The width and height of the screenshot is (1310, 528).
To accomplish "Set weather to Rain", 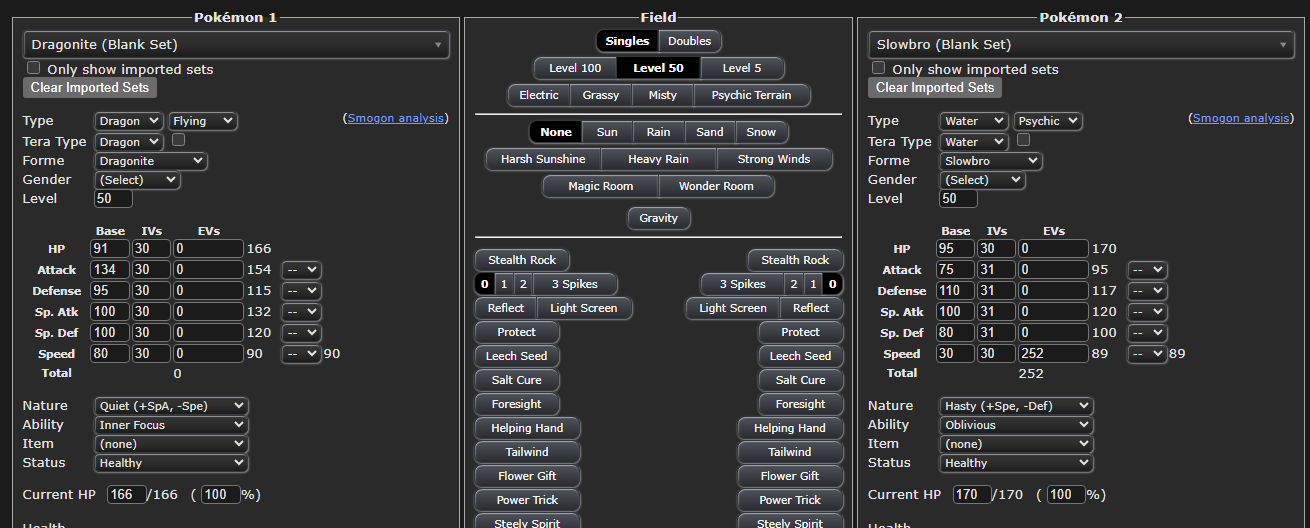I will coord(658,132).
